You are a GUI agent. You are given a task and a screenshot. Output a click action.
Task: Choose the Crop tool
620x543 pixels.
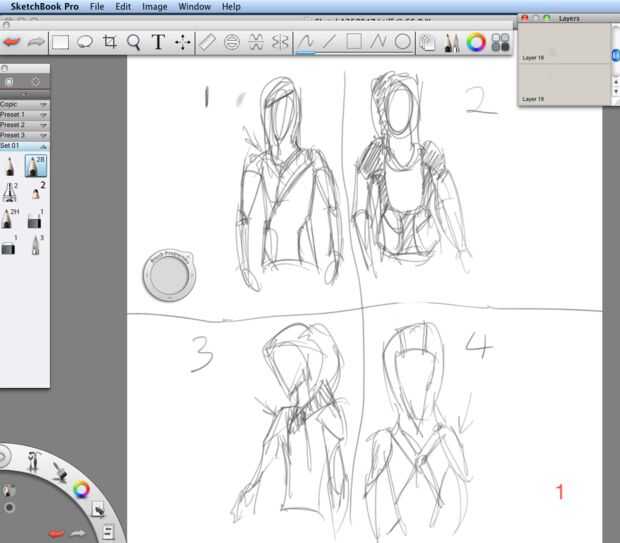pos(110,42)
